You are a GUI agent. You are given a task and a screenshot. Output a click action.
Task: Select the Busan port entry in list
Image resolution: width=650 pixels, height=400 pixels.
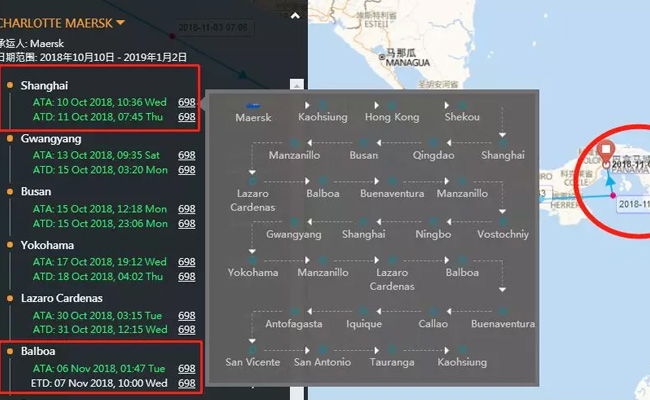point(36,192)
